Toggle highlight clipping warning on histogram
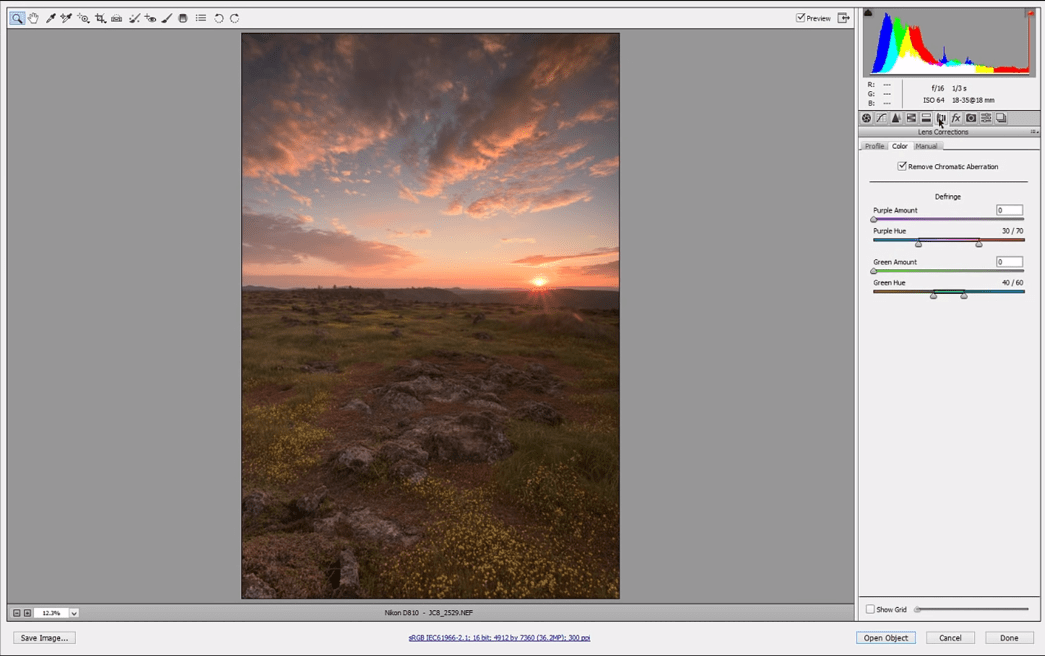 pos(1030,12)
